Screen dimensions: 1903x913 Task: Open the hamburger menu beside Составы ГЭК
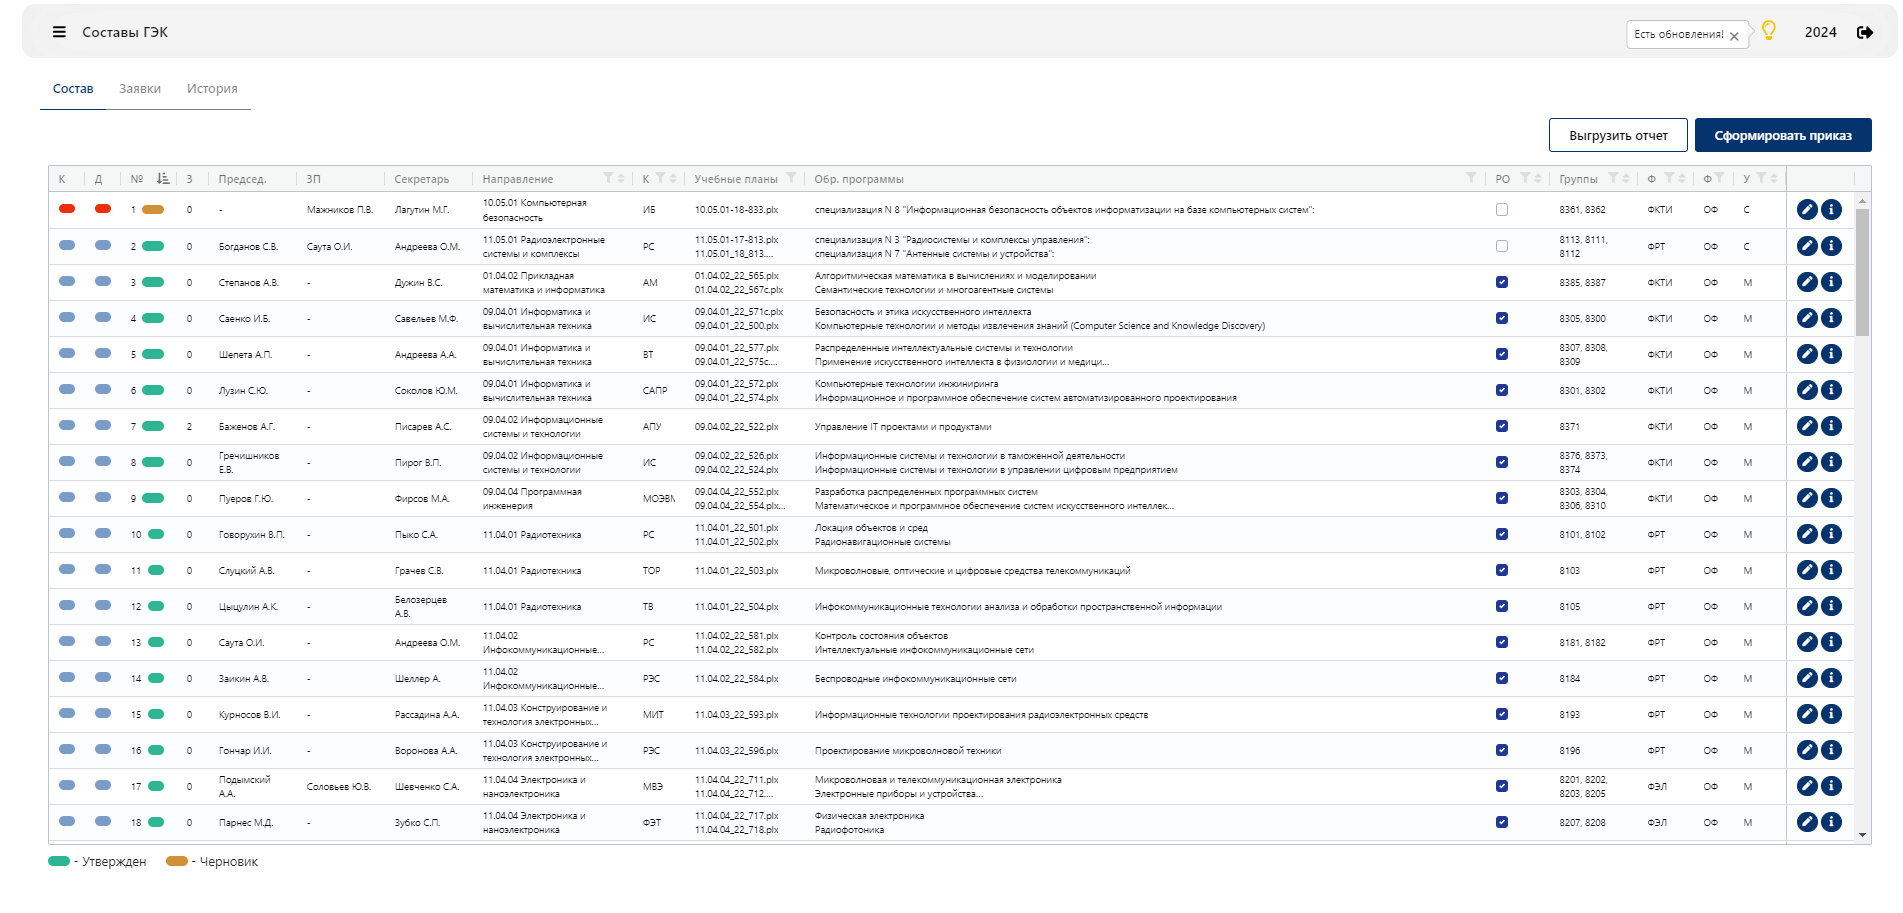tap(59, 32)
